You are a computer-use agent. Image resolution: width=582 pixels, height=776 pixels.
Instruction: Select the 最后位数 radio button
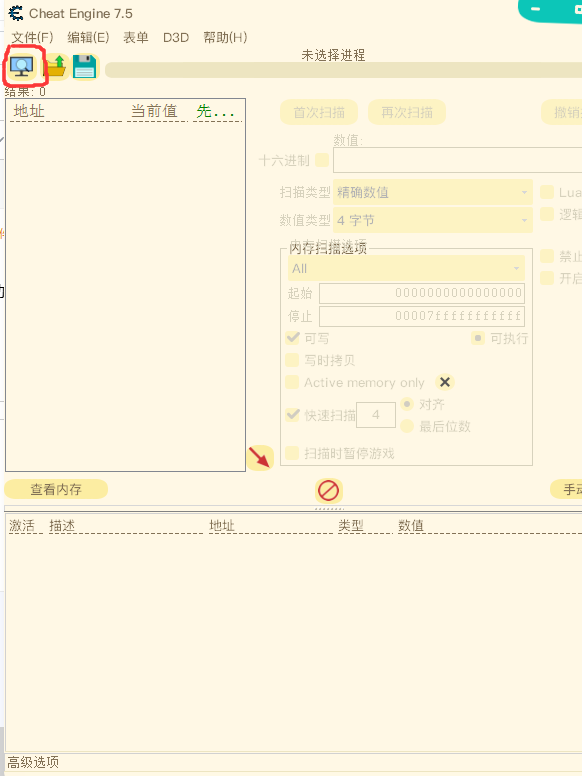407,426
